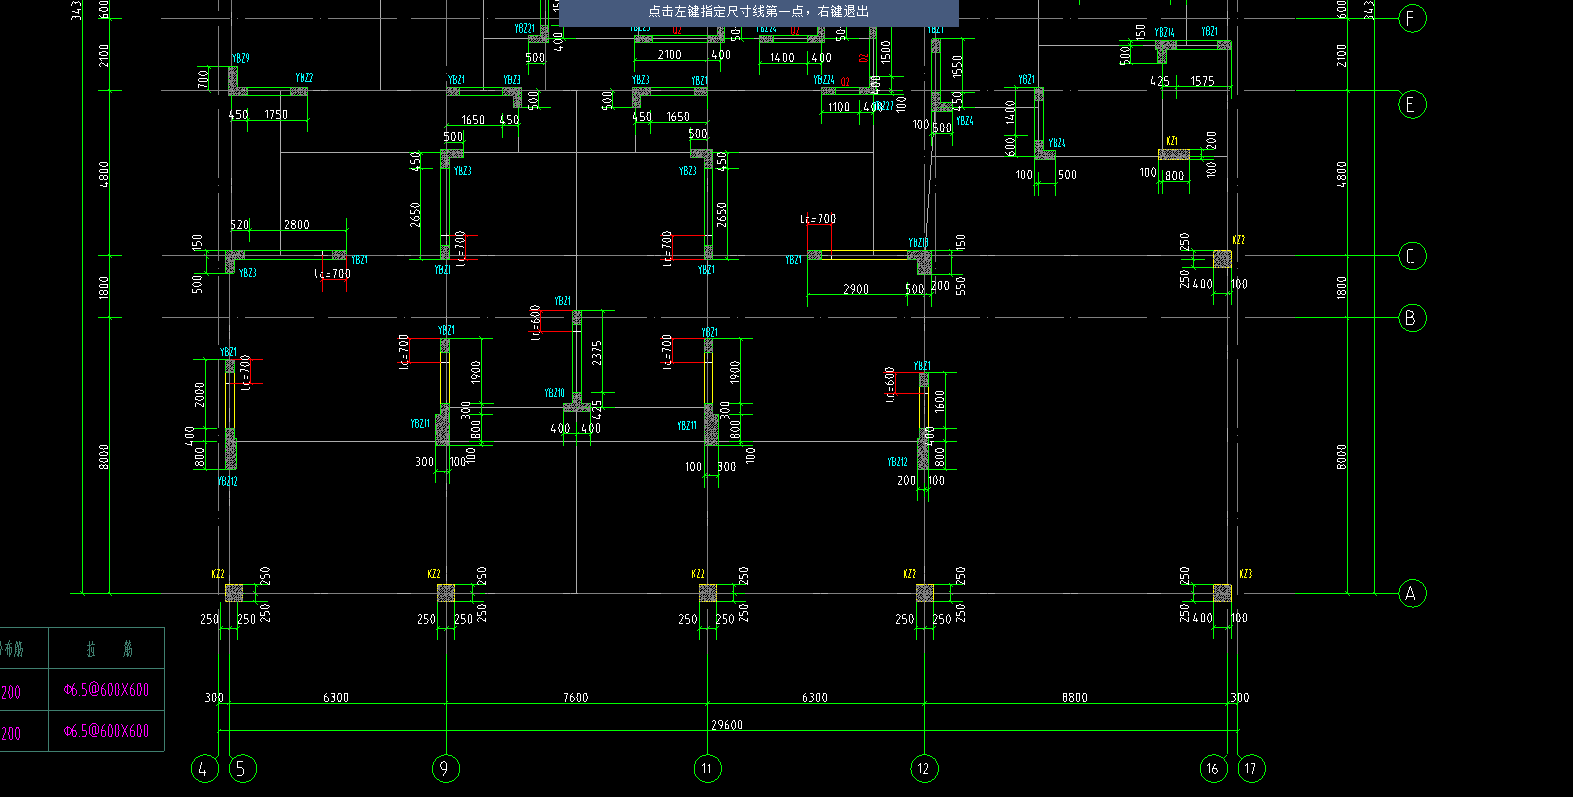This screenshot has width=1573, height=797.
Task: Select first-row Φ6.5@600X600 table cell
Action: [106, 690]
